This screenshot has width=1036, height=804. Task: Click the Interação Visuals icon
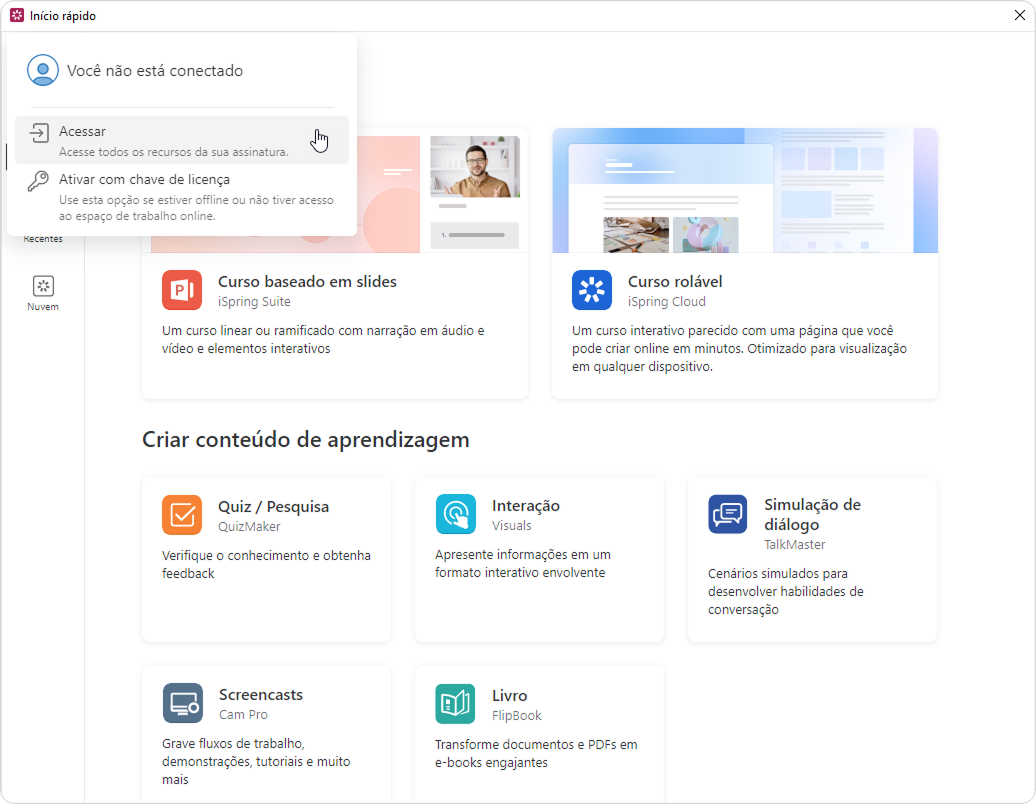[x=456, y=515]
